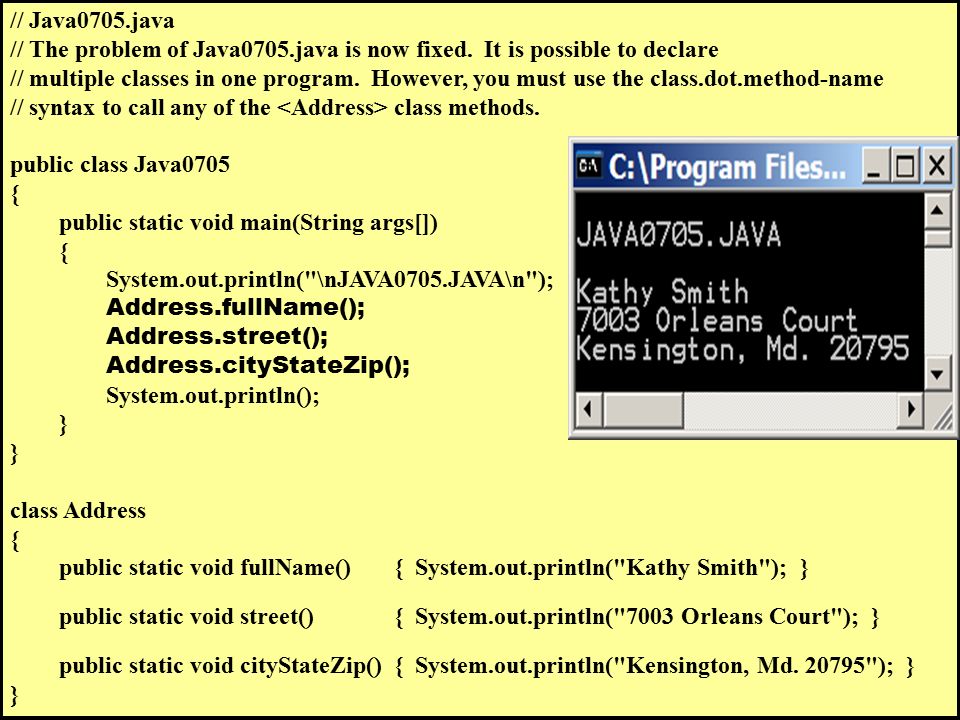Minimize the C:\Program Files console window

coord(875,165)
